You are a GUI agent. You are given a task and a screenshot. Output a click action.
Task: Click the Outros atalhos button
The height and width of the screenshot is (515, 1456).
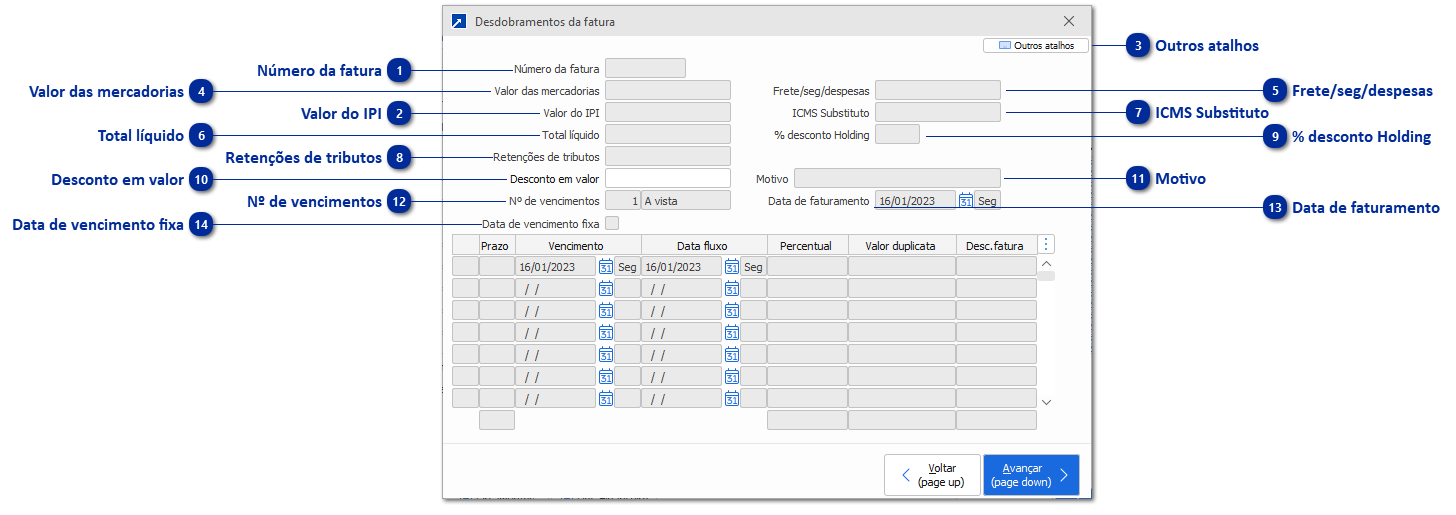(x=1035, y=46)
